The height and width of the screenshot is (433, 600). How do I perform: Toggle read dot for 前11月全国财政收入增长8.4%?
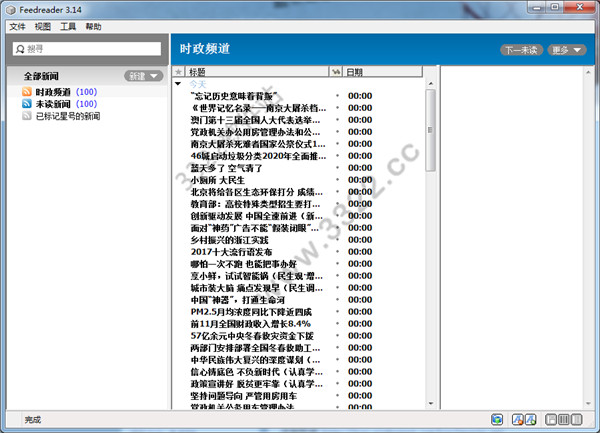pyautogui.click(x=337, y=323)
